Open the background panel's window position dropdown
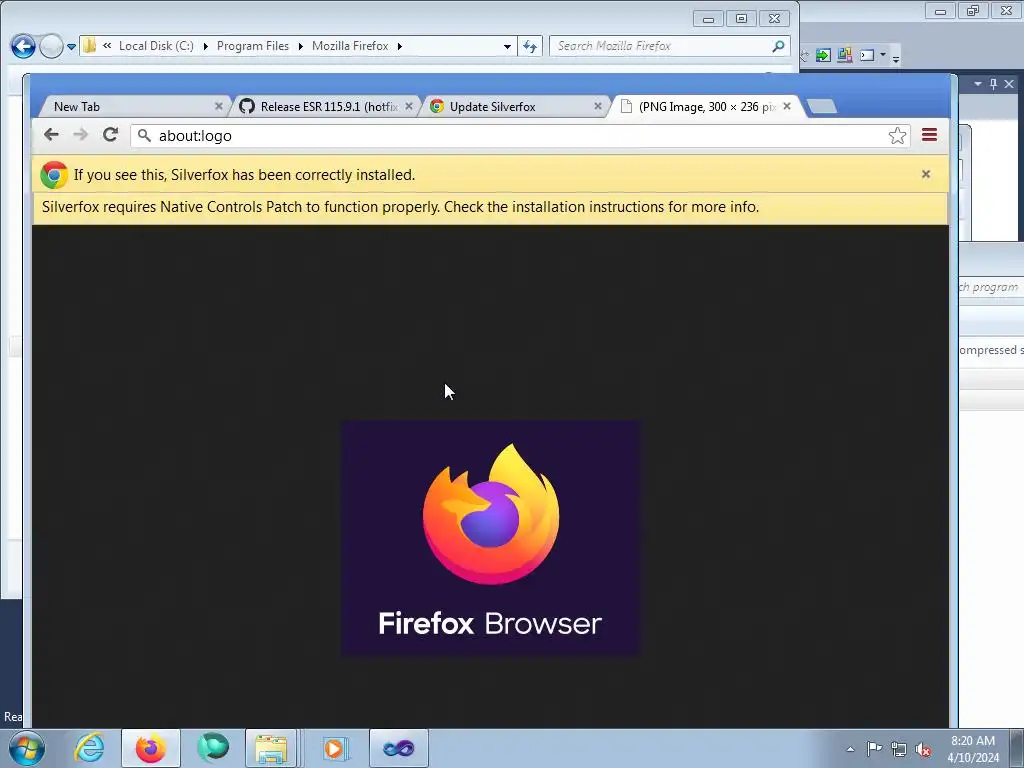Viewport: 1024px width, 768px height. [978, 84]
